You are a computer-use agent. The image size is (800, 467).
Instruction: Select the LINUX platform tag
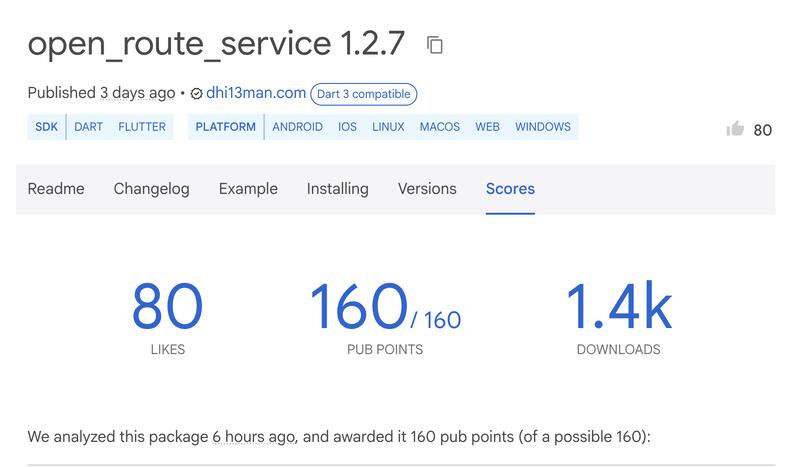pyautogui.click(x=388, y=127)
